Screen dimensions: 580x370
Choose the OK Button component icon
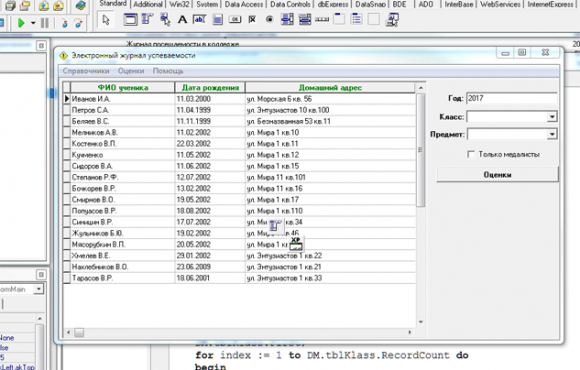pos(235,19)
